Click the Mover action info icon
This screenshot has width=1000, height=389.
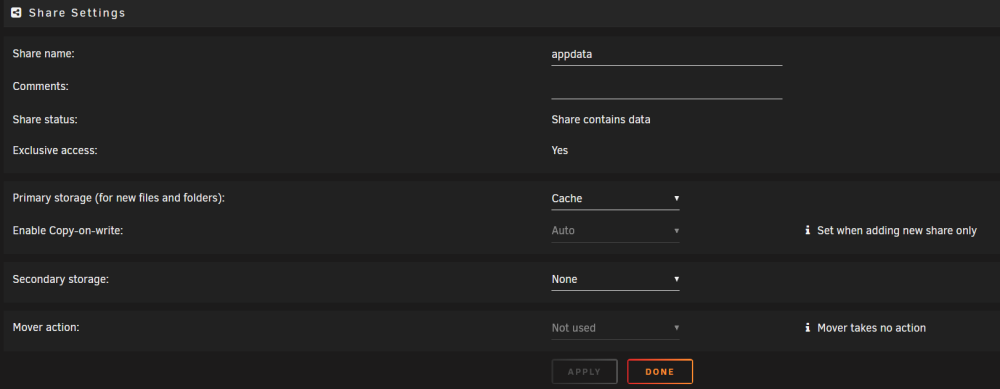click(x=807, y=328)
